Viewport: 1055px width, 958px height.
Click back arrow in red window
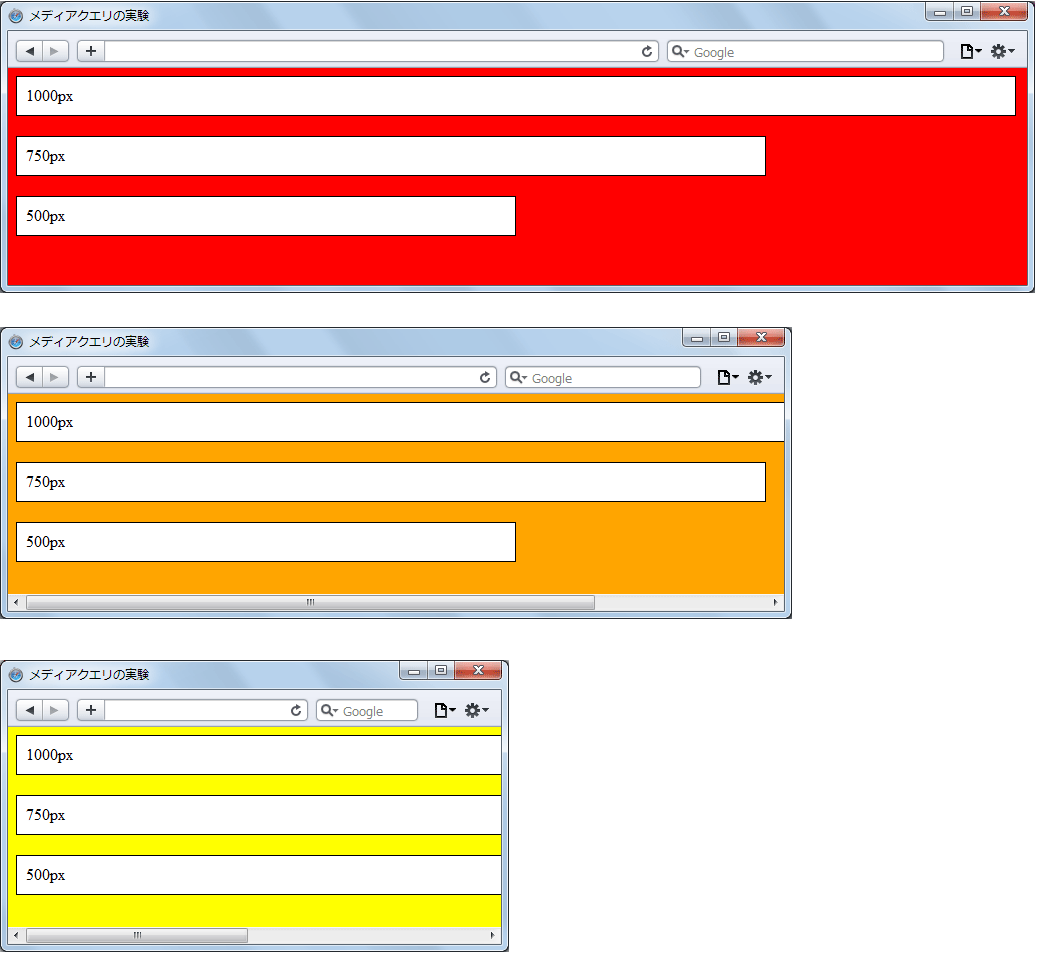pos(30,51)
